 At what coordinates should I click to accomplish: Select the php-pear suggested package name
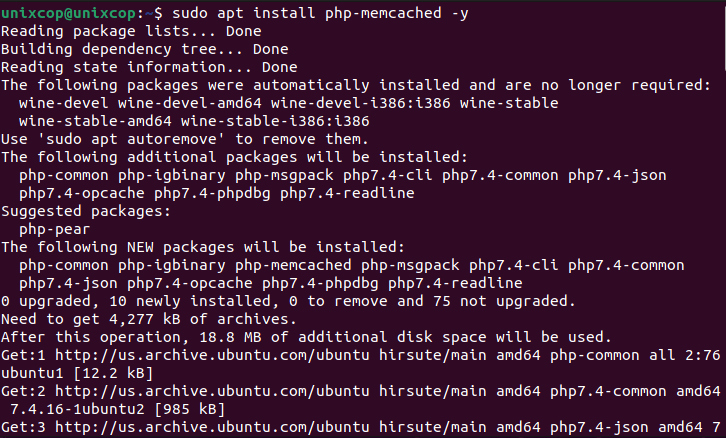pyautogui.click(x=55, y=230)
